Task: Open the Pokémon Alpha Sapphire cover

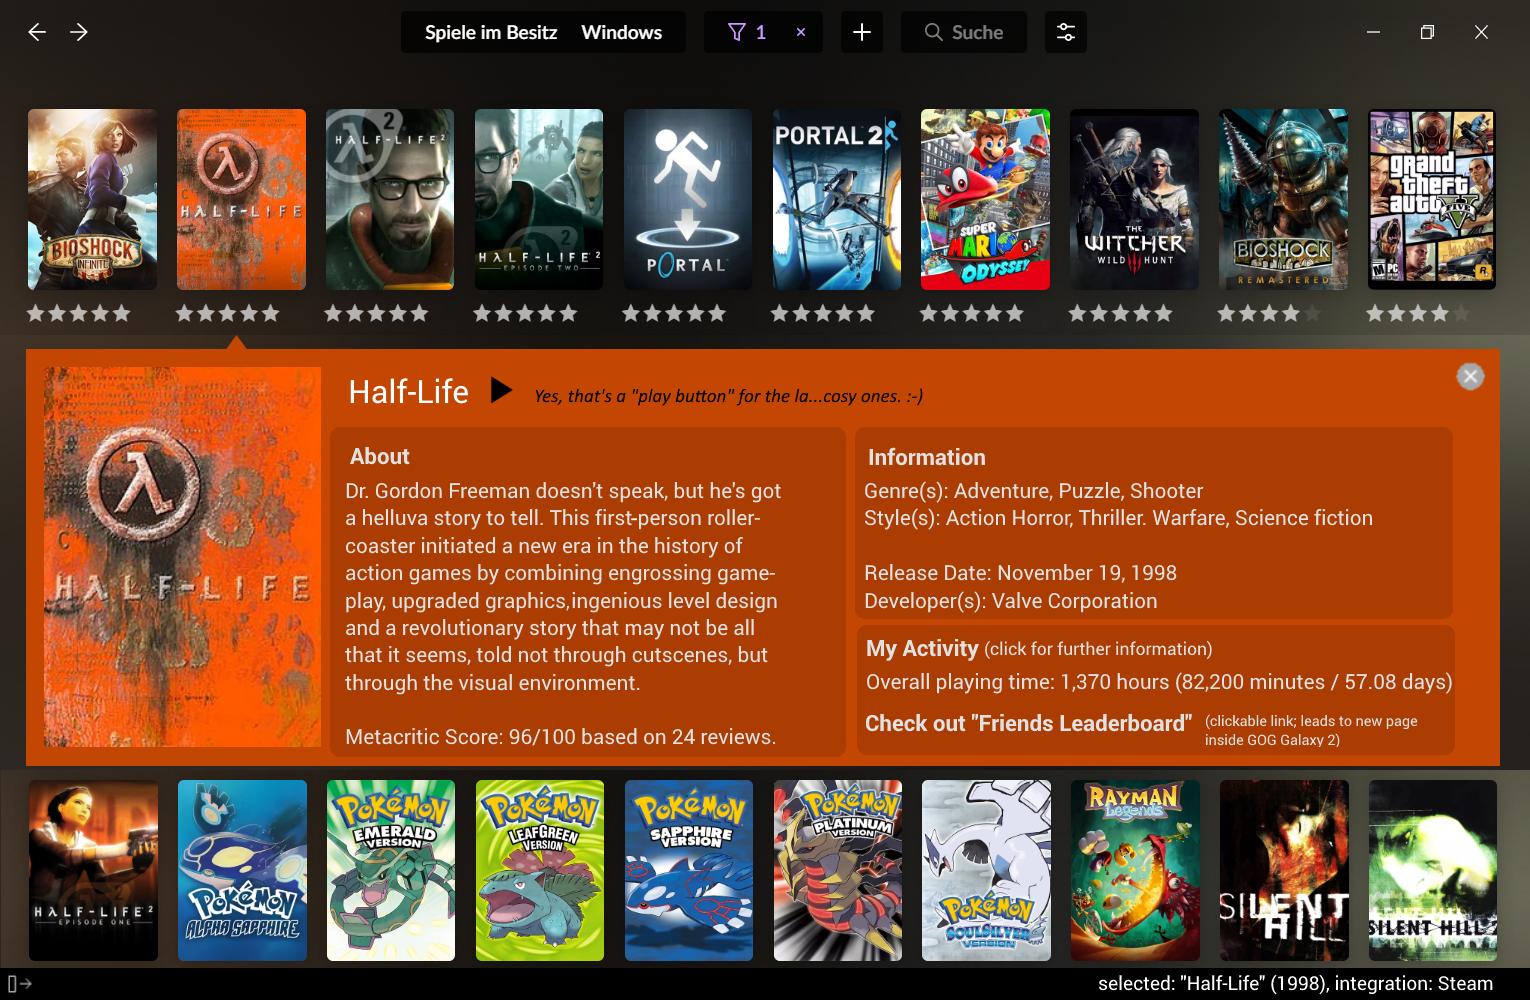Action: point(242,870)
